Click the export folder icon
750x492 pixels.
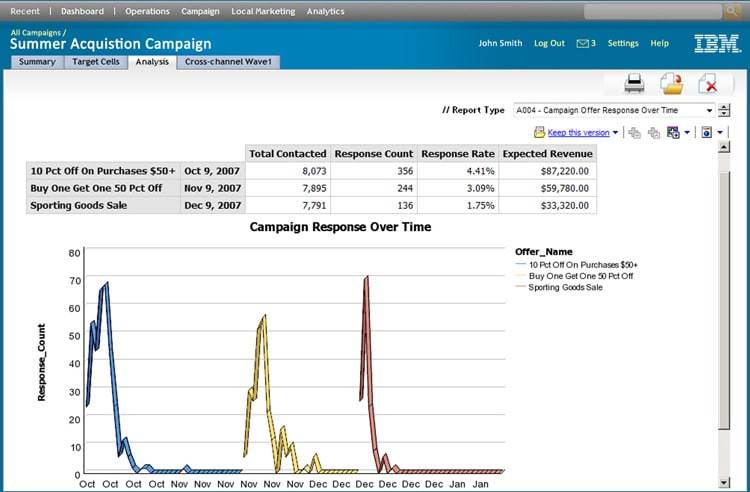671,83
